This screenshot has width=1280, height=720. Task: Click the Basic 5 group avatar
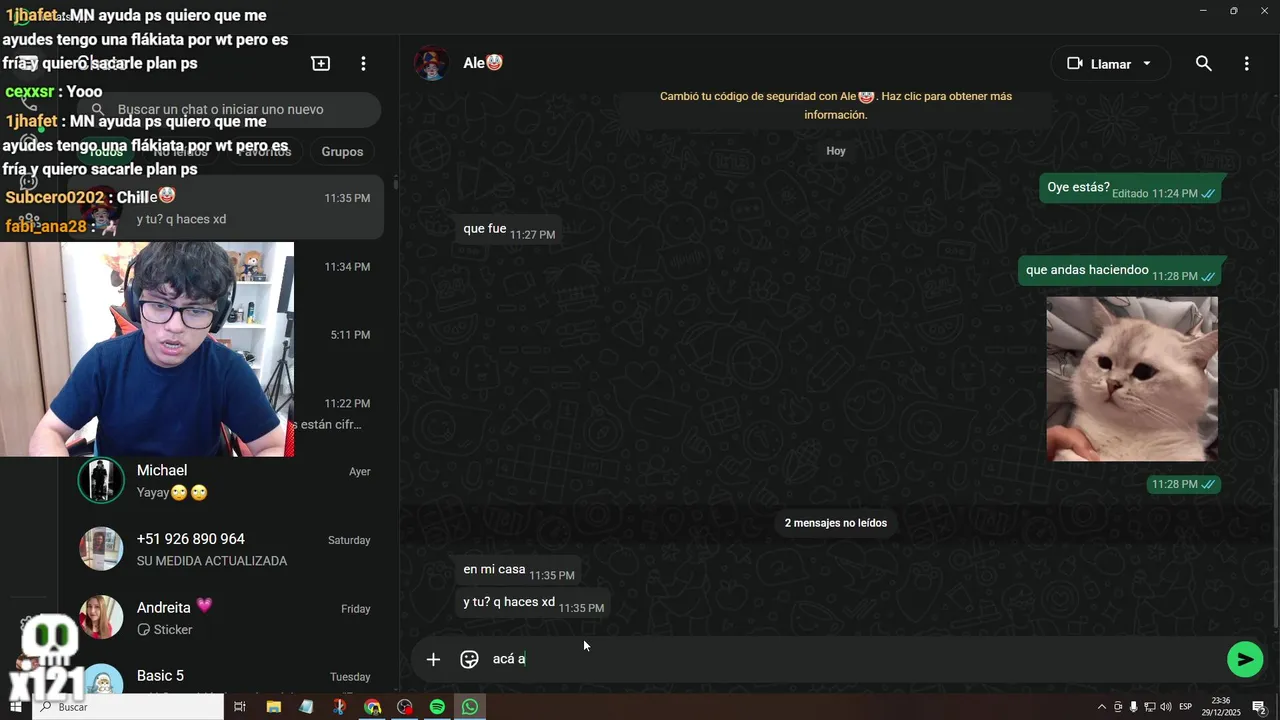(101, 680)
